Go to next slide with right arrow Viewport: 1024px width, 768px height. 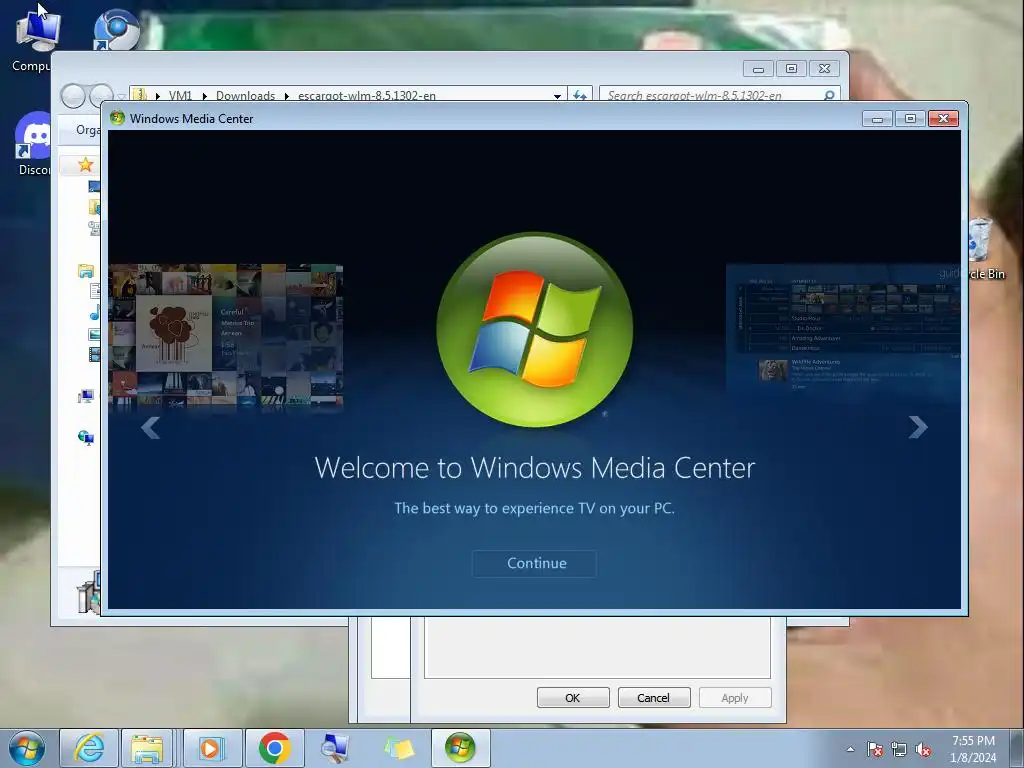918,427
